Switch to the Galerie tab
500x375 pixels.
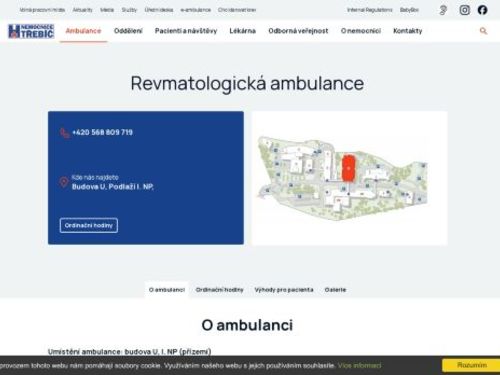(x=335, y=290)
